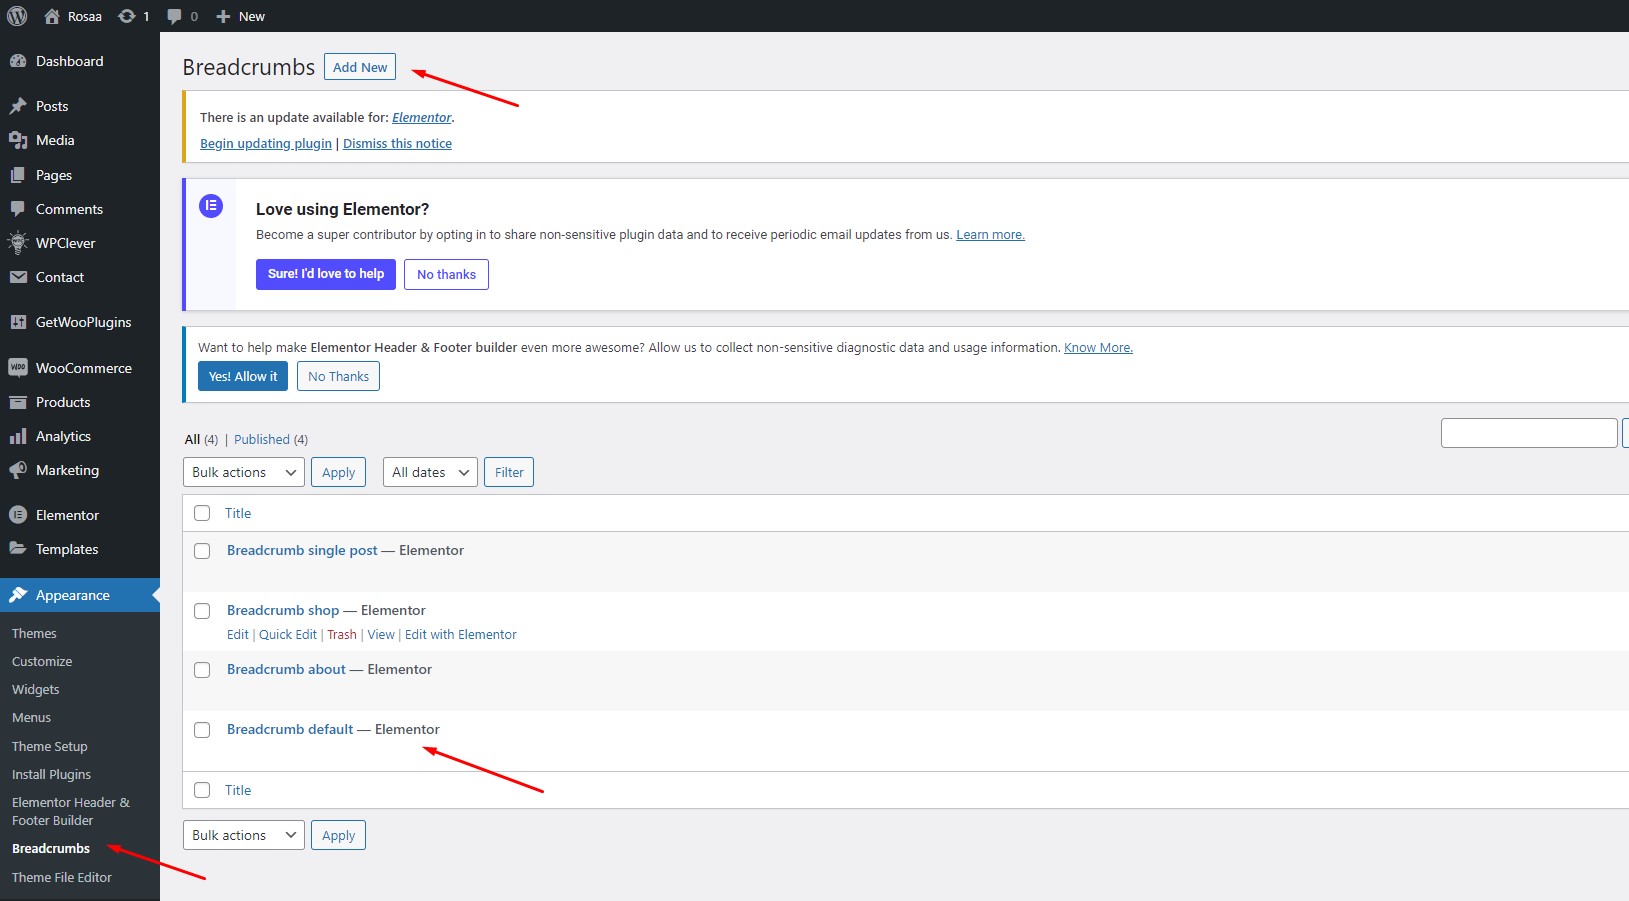Expand the All dates filter dropdown
This screenshot has height=901, width=1629.
tap(430, 472)
